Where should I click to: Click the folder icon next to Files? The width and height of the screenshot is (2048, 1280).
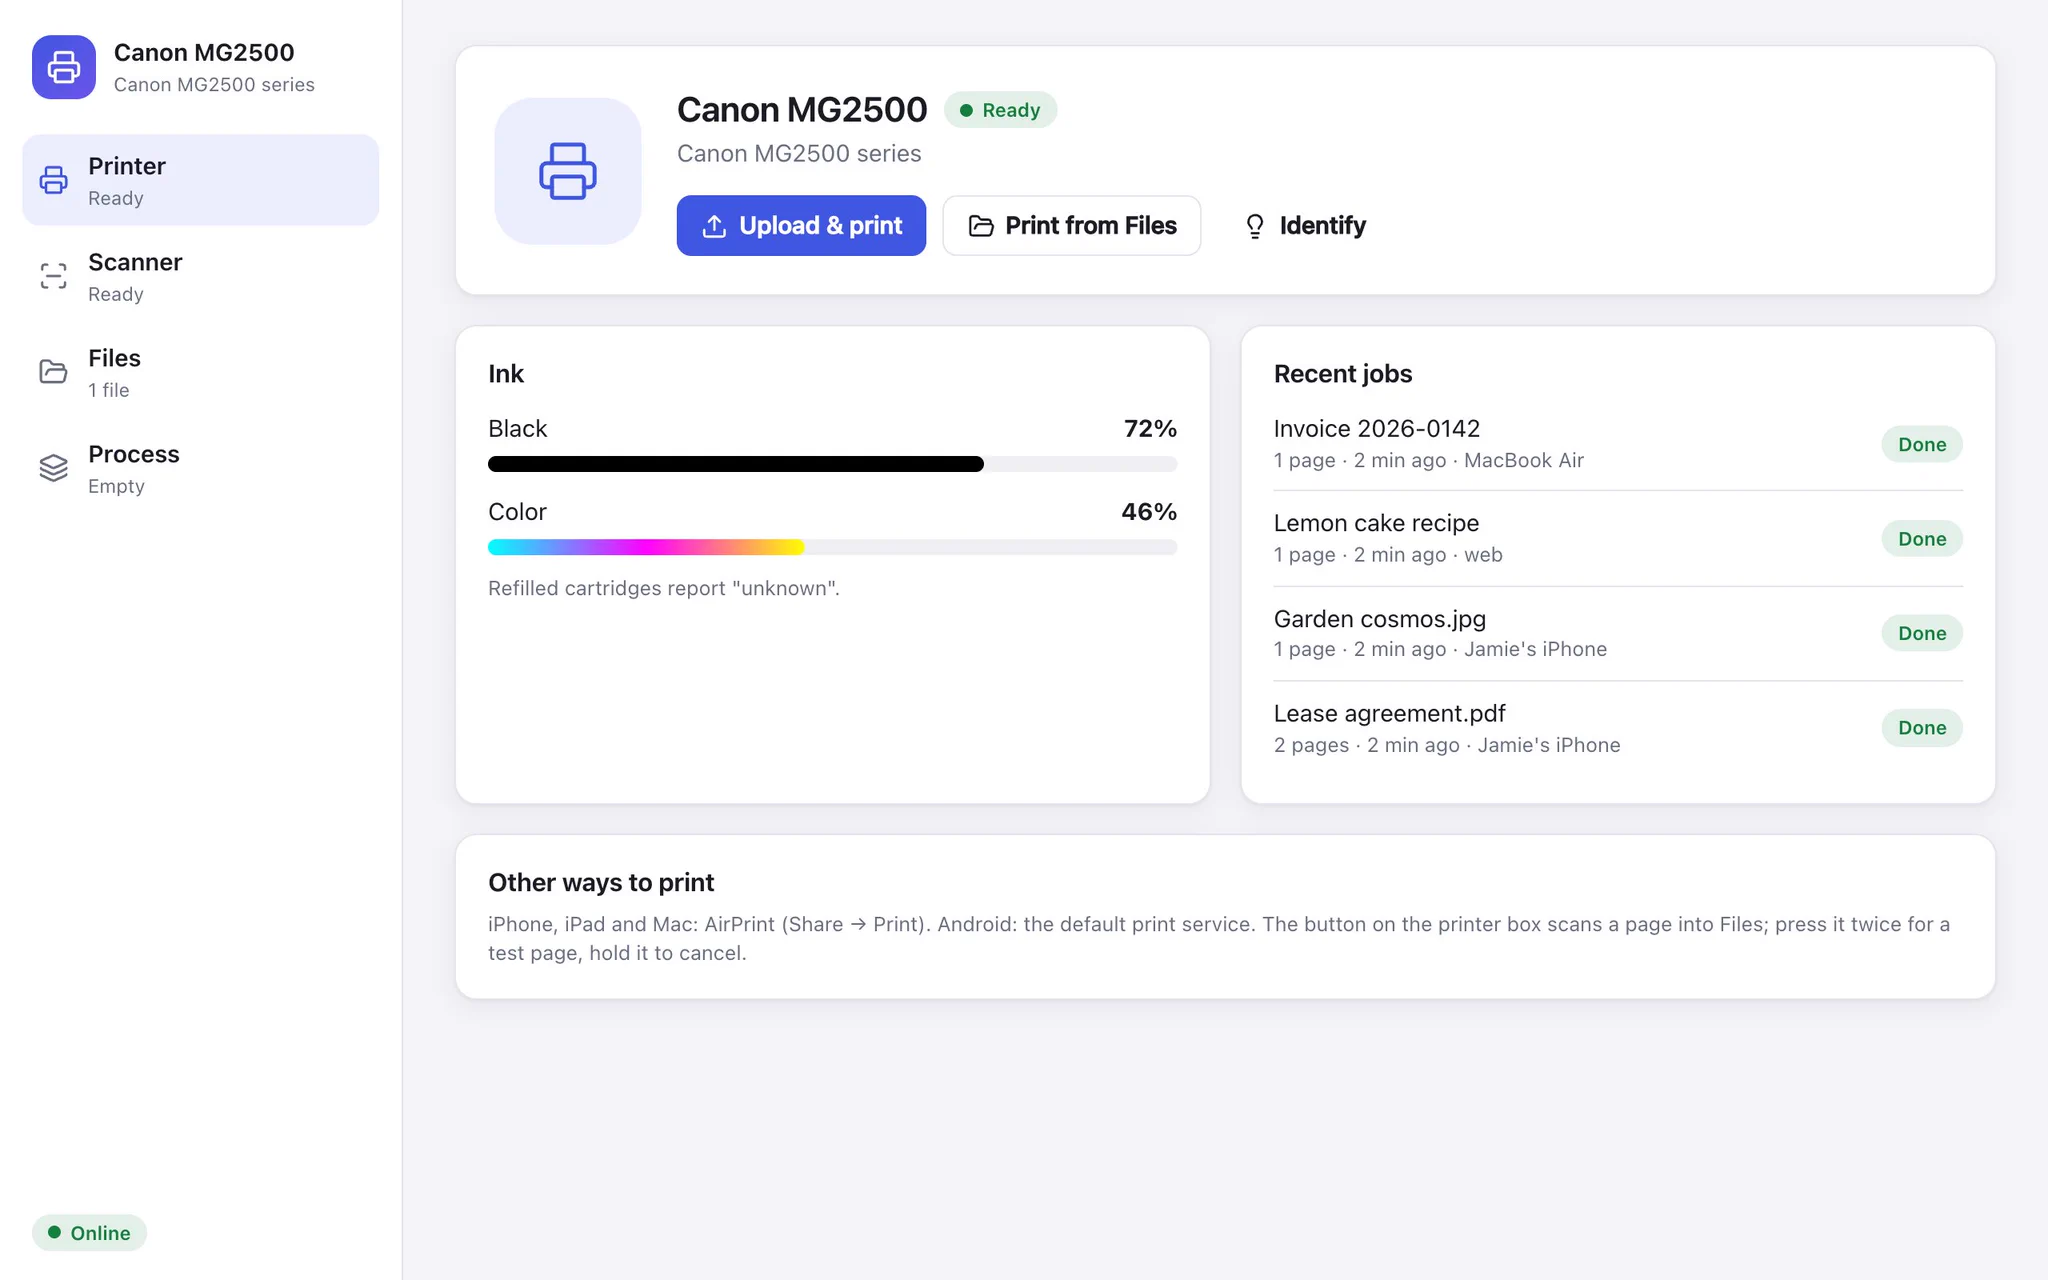(54, 372)
